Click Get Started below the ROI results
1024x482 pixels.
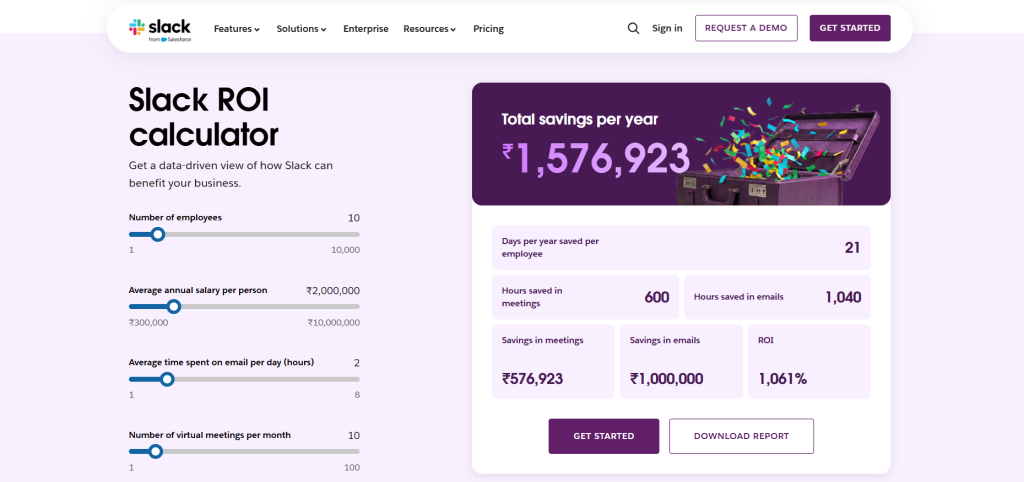click(603, 436)
